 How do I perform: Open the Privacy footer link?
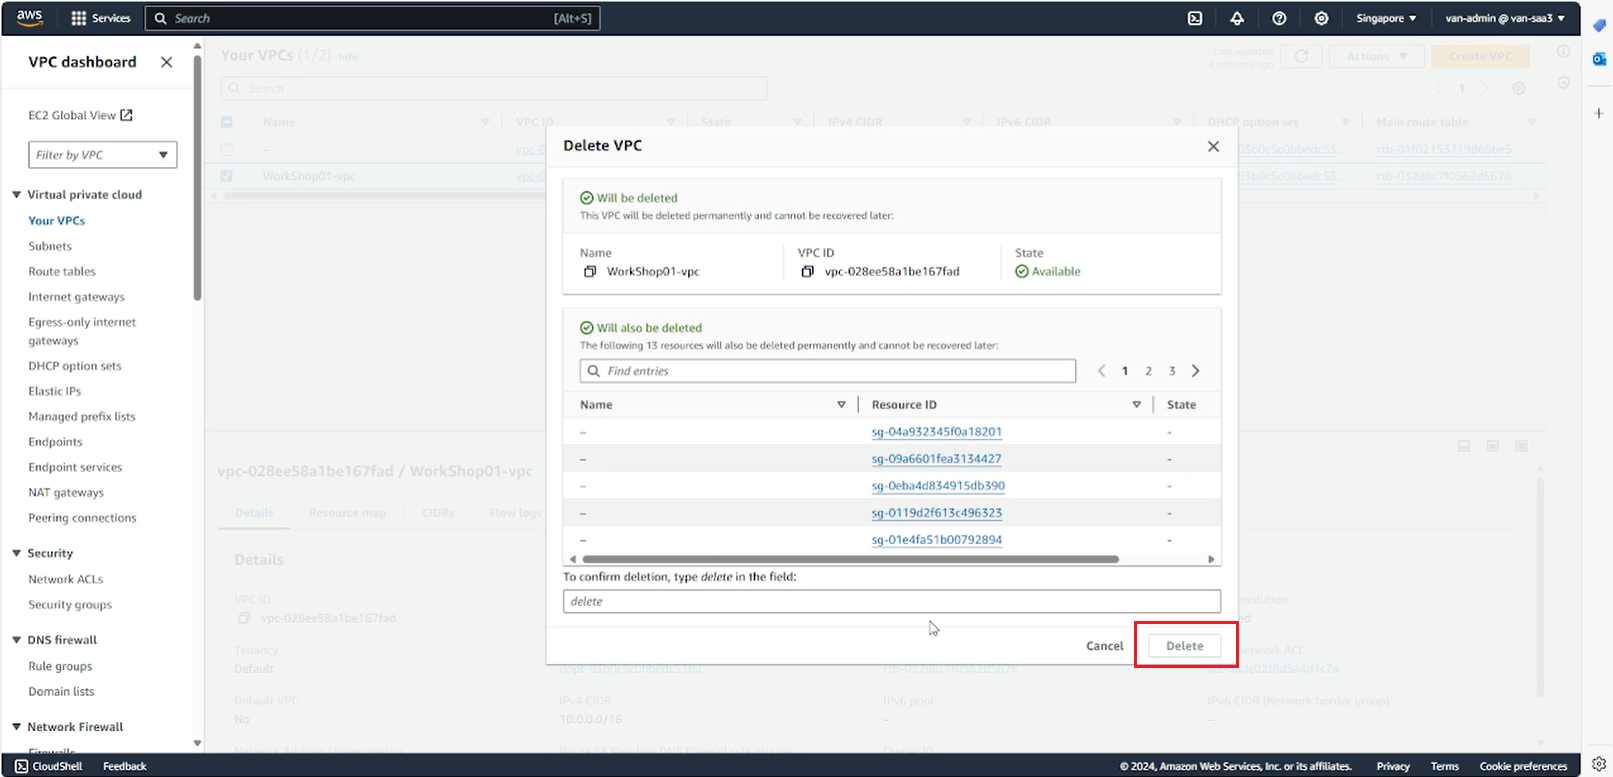click(1393, 766)
